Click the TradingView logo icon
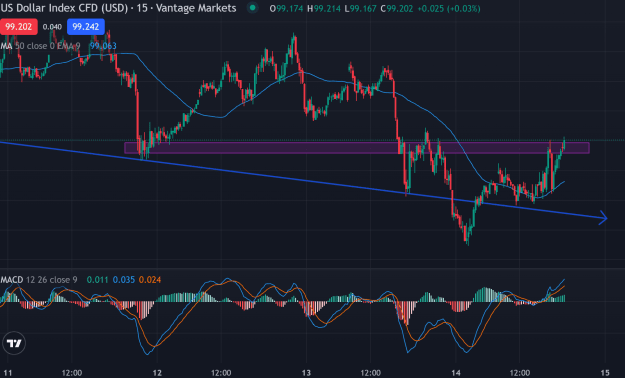Viewport: 625px width, 378px height. (14, 343)
